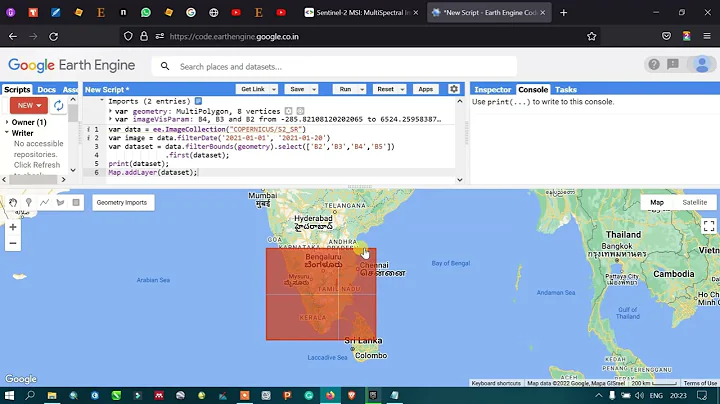The height and width of the screenshot is (404, 720).
Task: Open Windows Start menu
Action: click(9, 395)
